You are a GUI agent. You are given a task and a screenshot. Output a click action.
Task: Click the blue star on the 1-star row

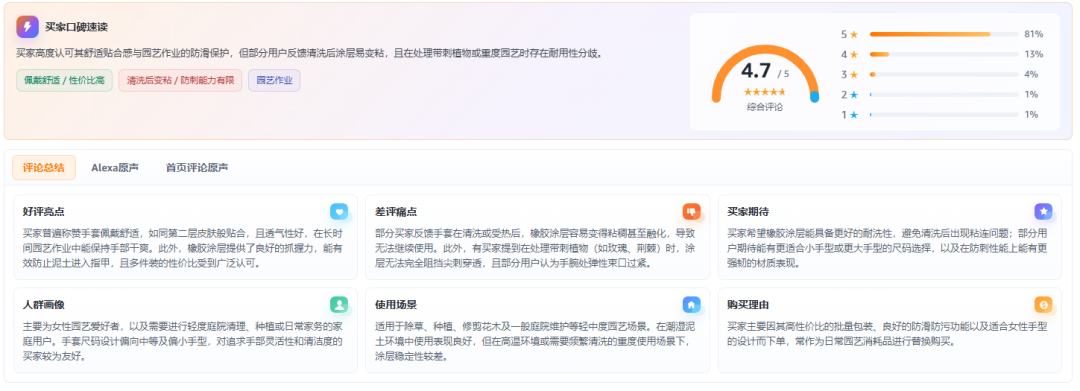tap(854, 115)
